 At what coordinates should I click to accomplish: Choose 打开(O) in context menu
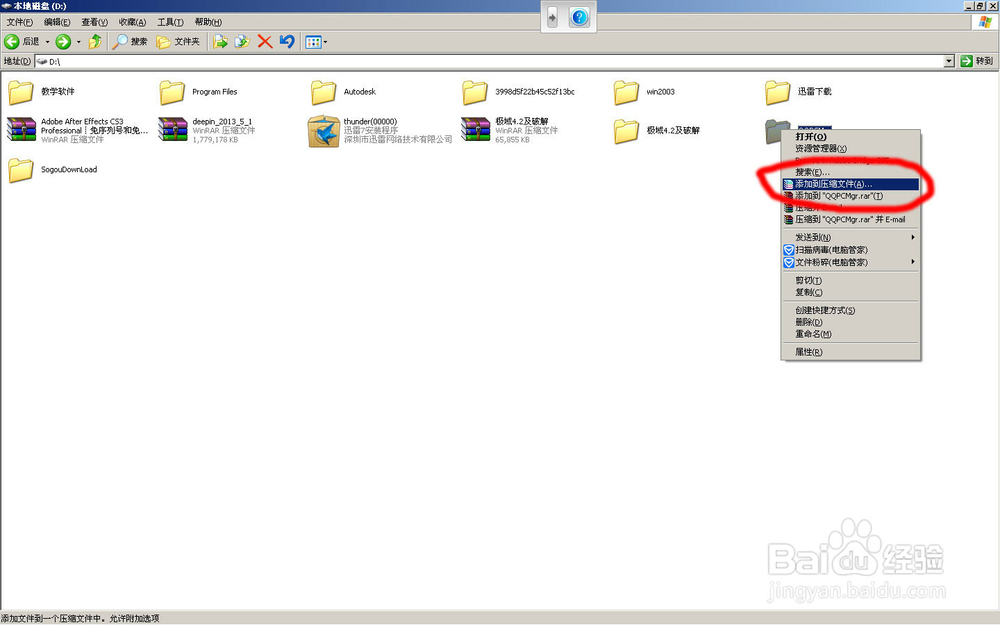[851, 136]
